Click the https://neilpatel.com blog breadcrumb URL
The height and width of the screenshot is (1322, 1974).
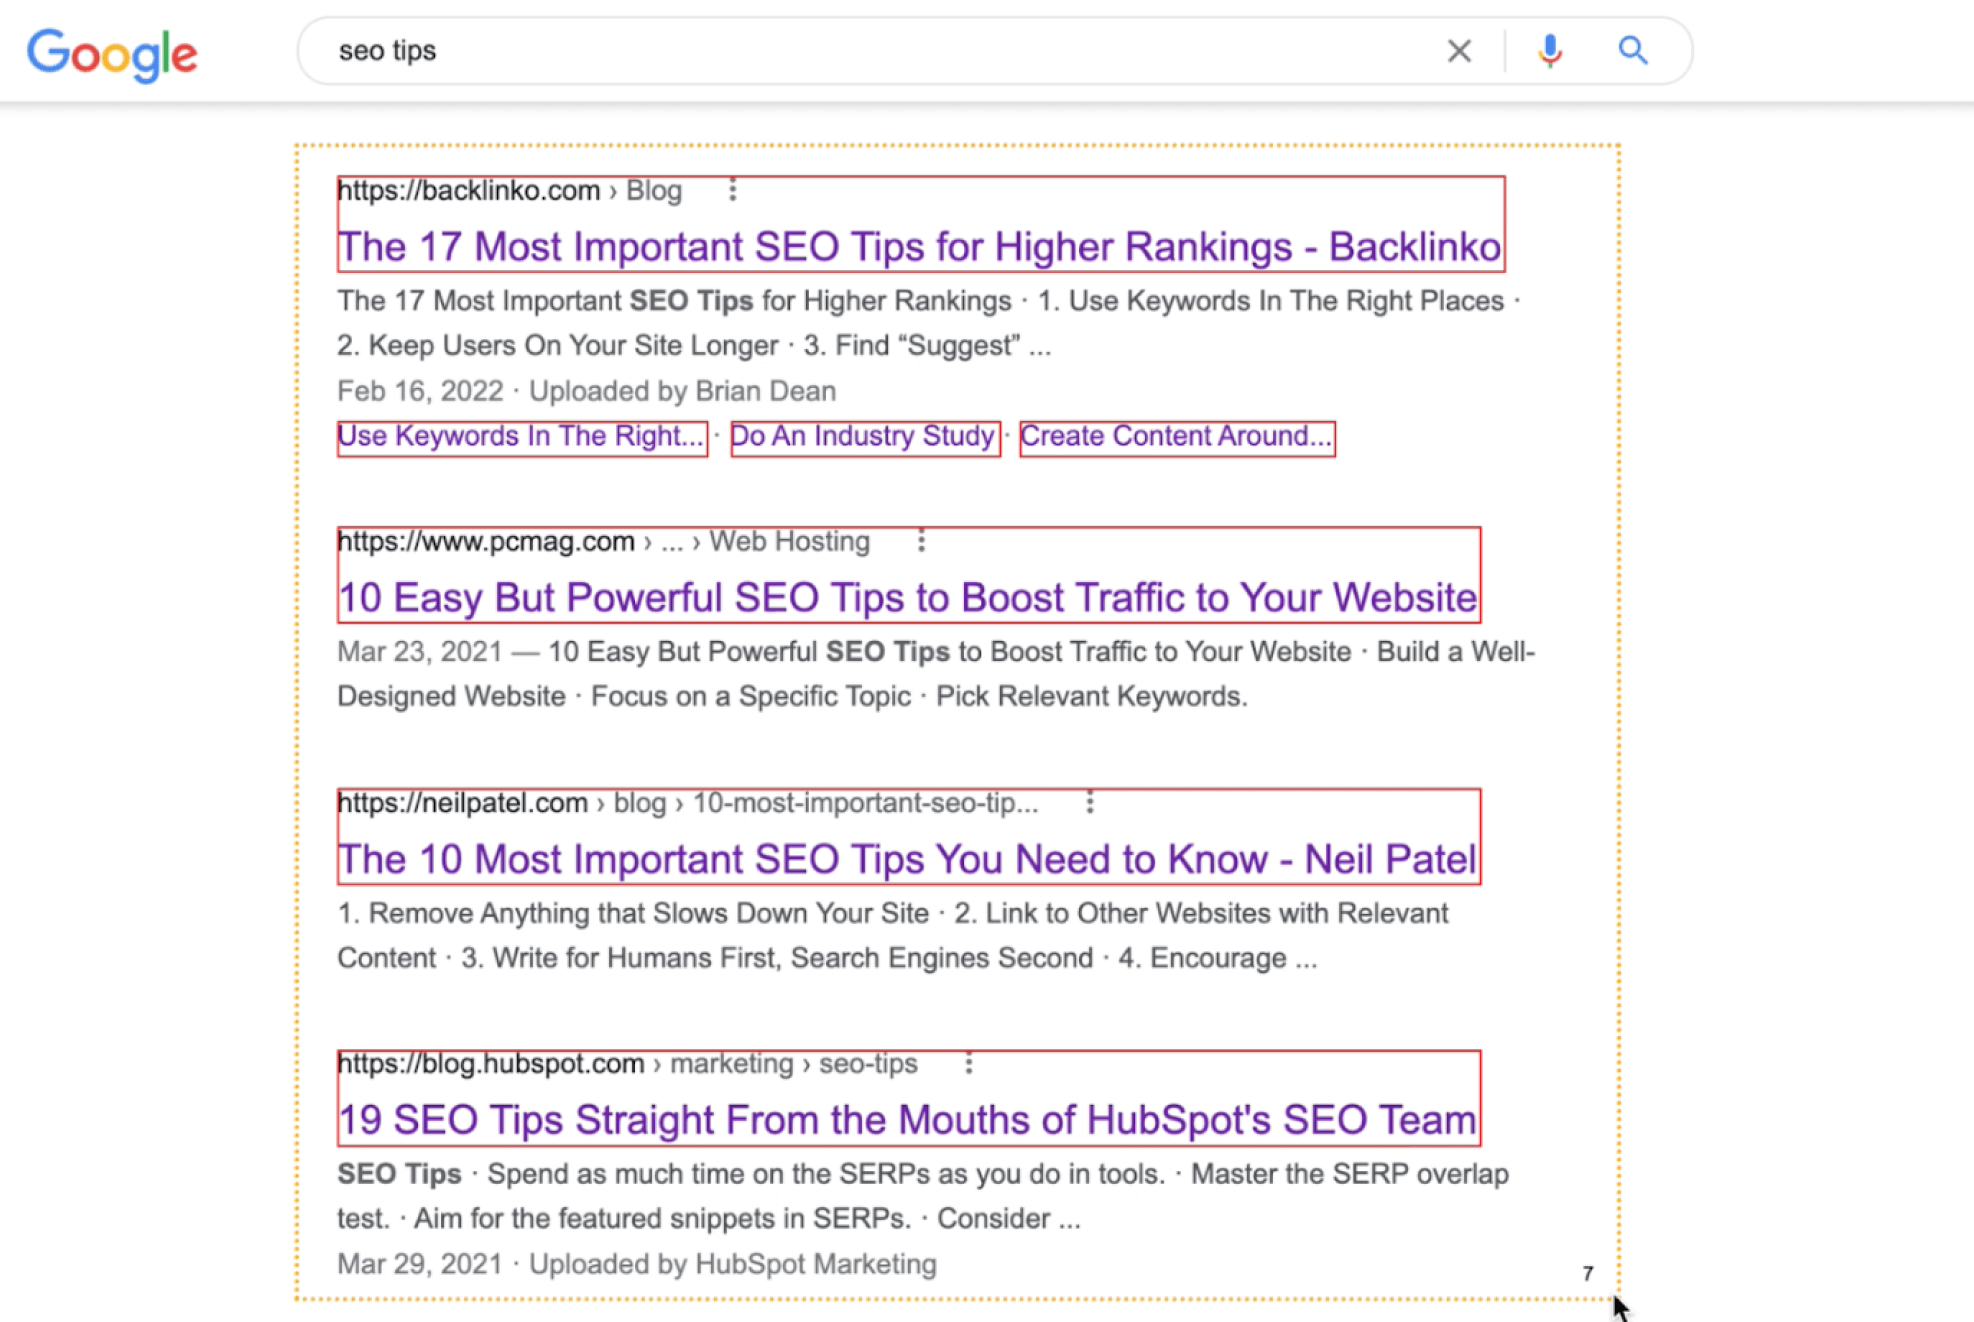point(688,802)
